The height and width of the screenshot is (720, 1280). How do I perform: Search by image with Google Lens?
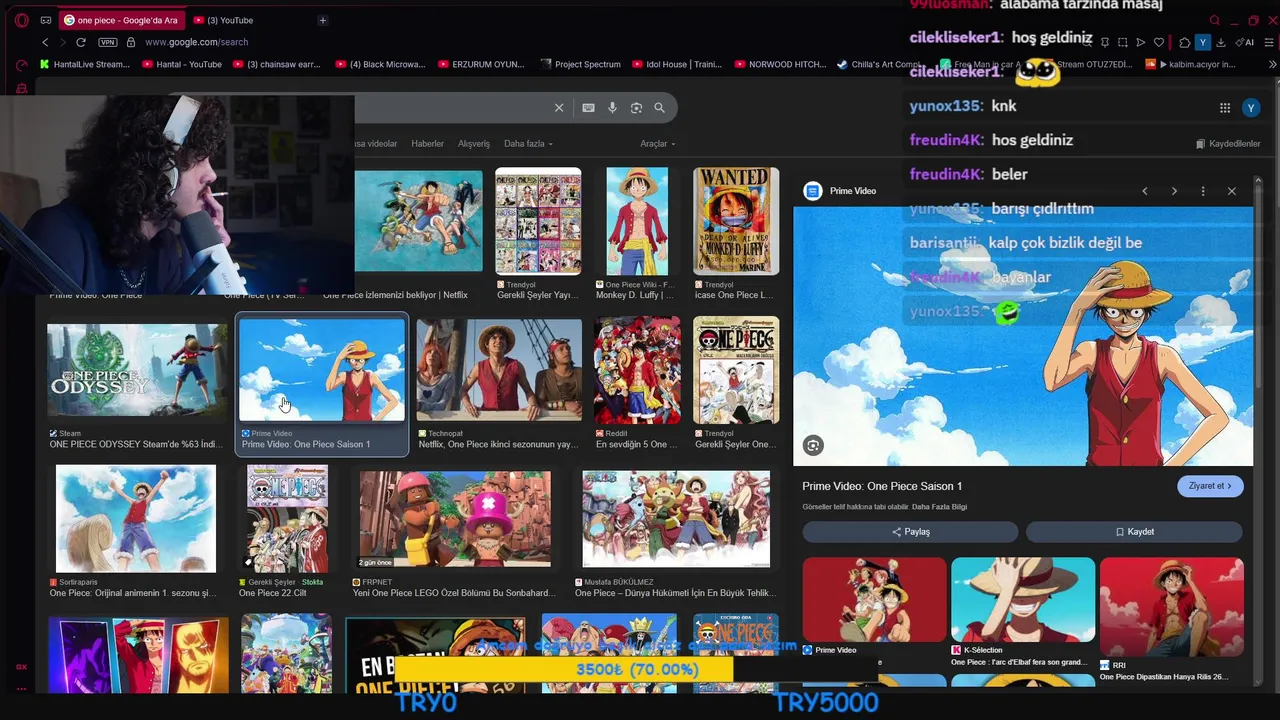[x=636, y=107]
